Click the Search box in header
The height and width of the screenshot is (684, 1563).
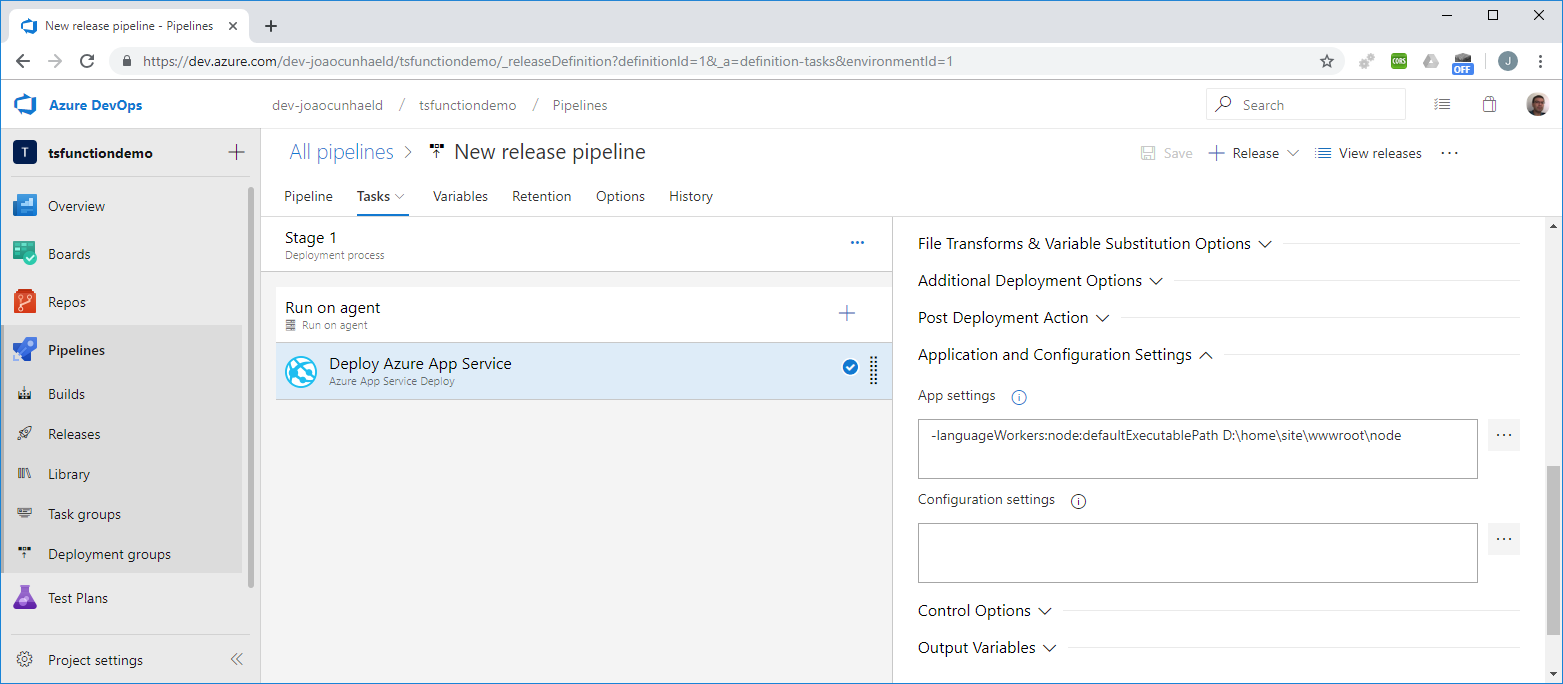coord(1306,104)
